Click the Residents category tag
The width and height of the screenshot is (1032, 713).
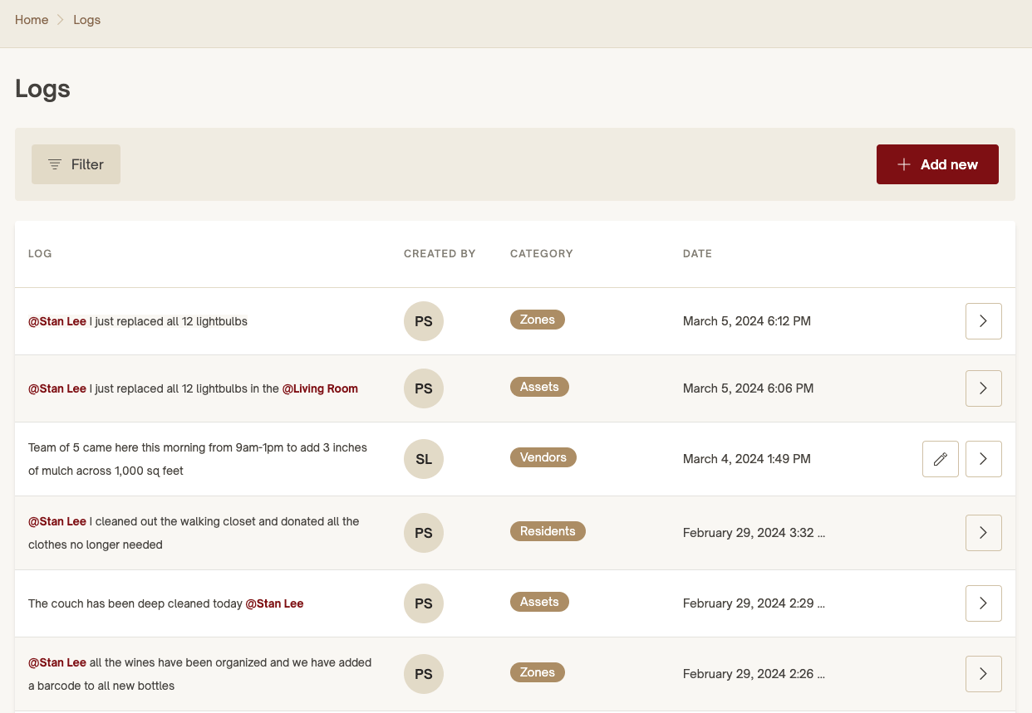tap(547, 531)
